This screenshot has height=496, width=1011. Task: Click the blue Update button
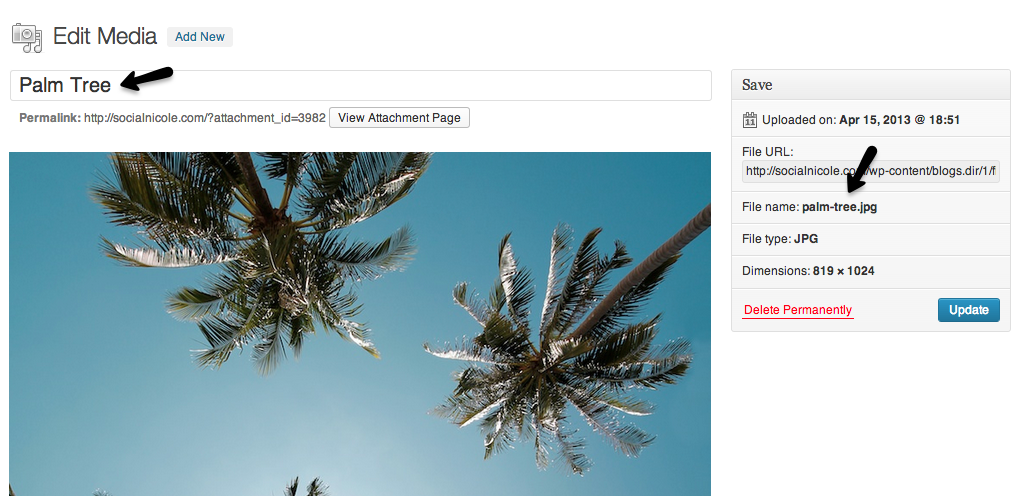tap(968, 310)
